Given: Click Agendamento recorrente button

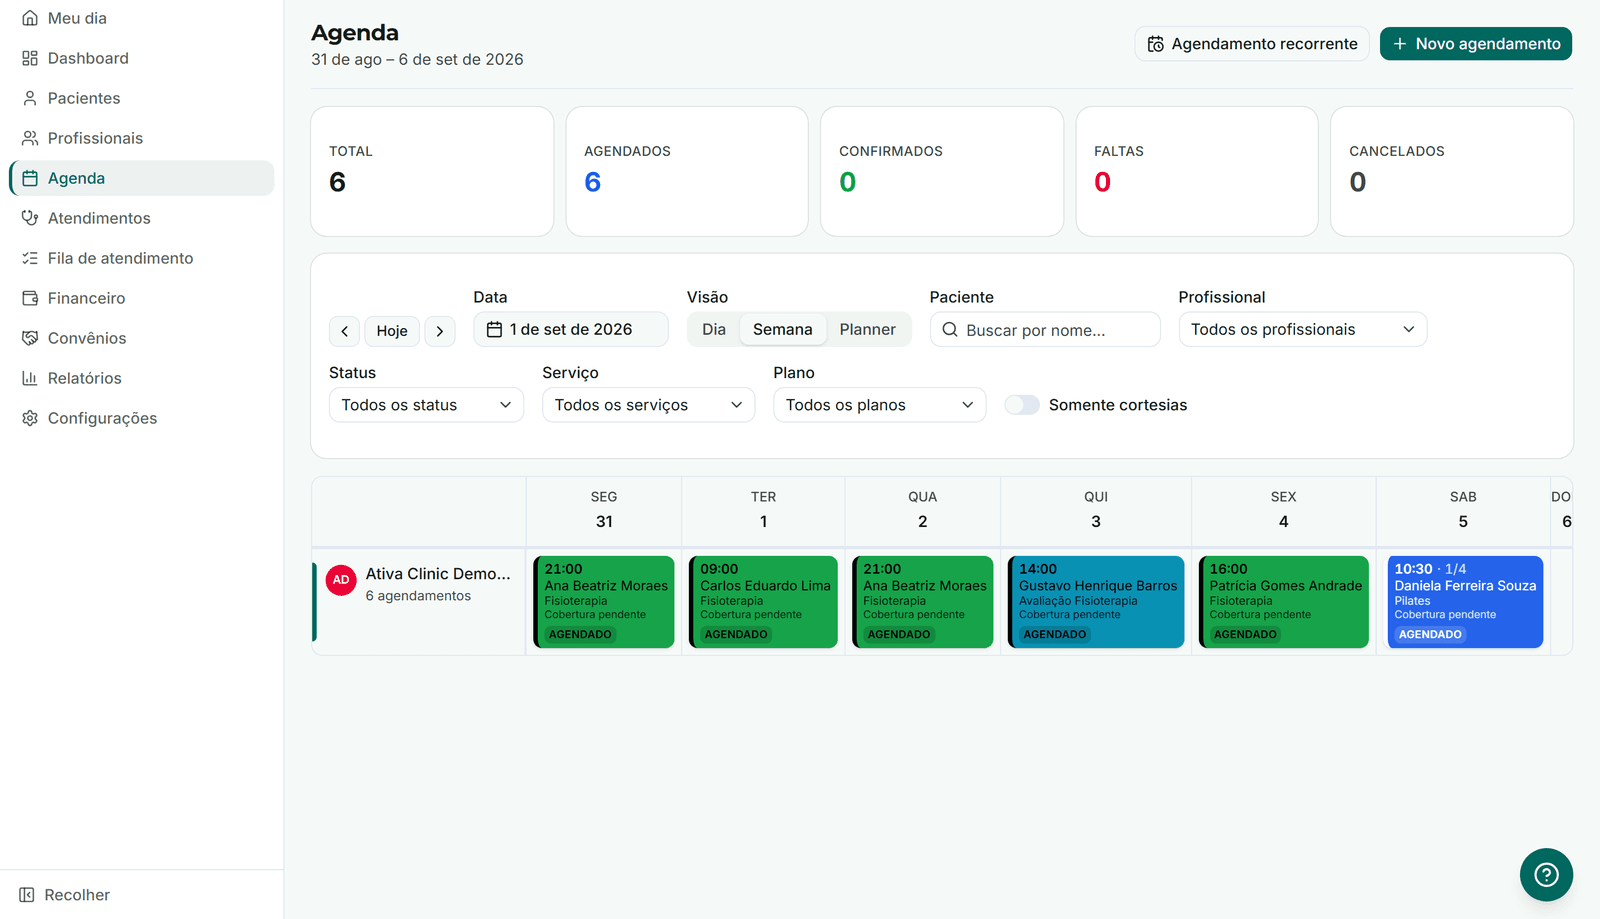Looking at the screenshot, I should (x=1252, y=44).
